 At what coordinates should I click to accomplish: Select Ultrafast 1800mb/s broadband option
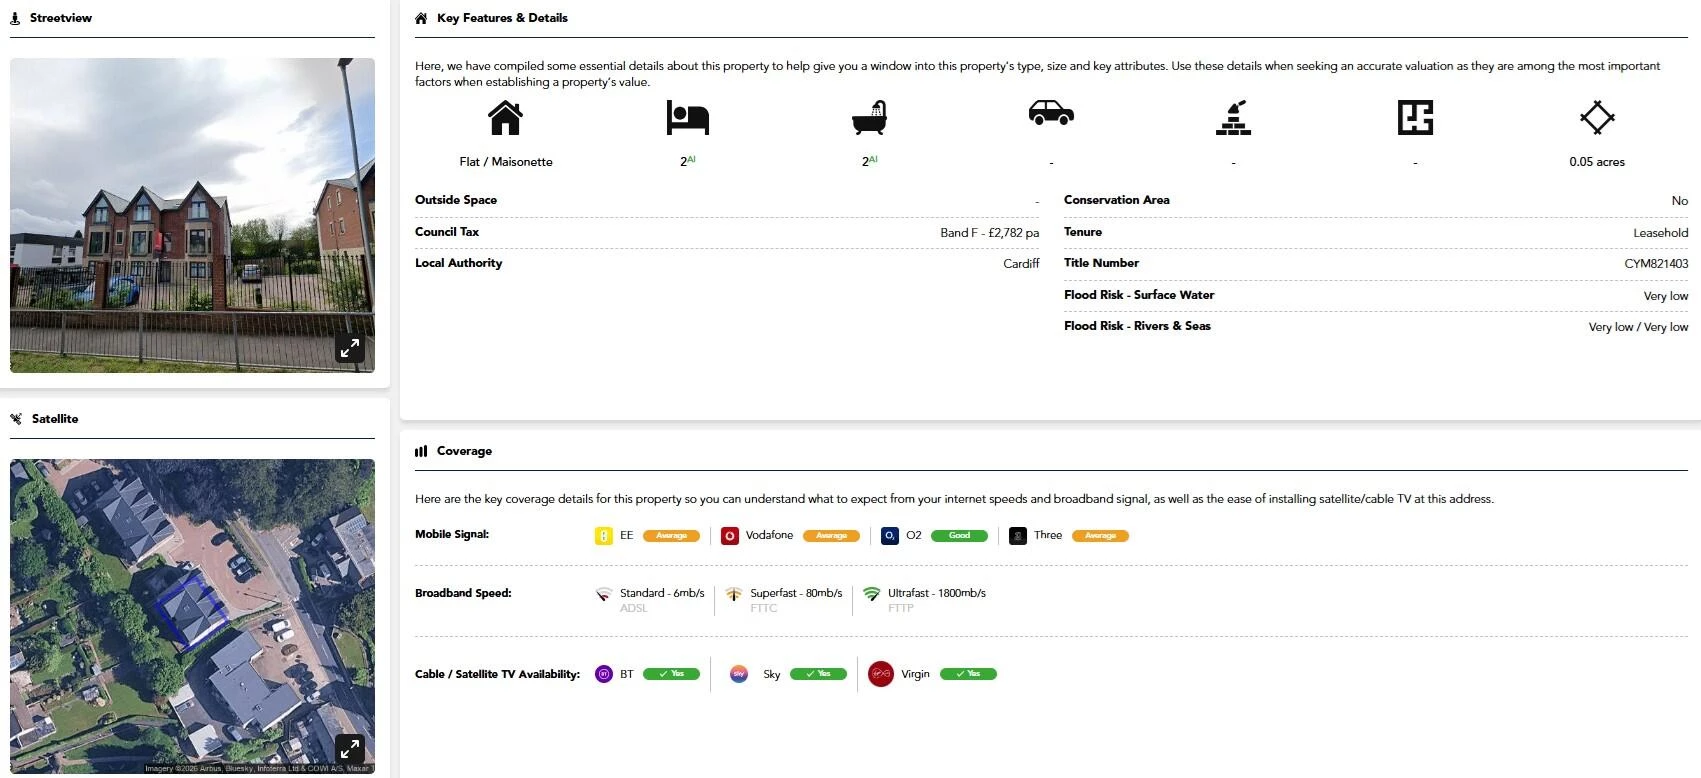pos(936,593)
